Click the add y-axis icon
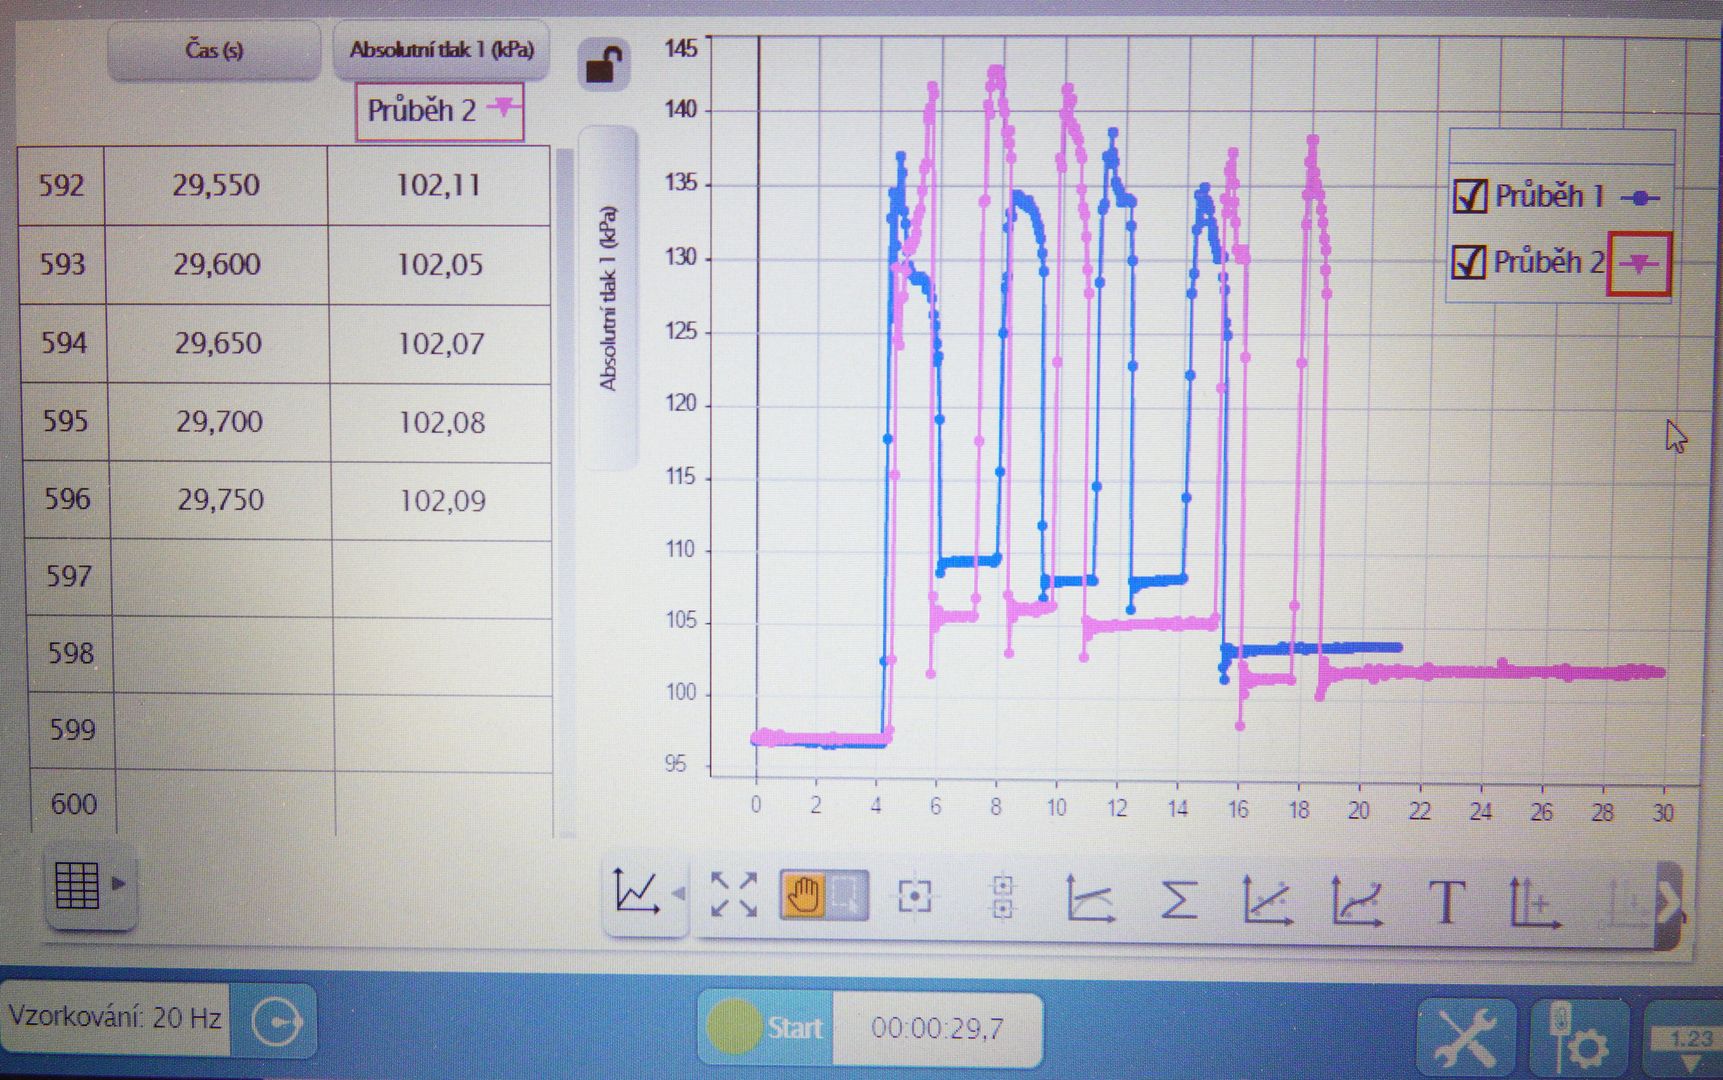 (x=1533, y=901)
